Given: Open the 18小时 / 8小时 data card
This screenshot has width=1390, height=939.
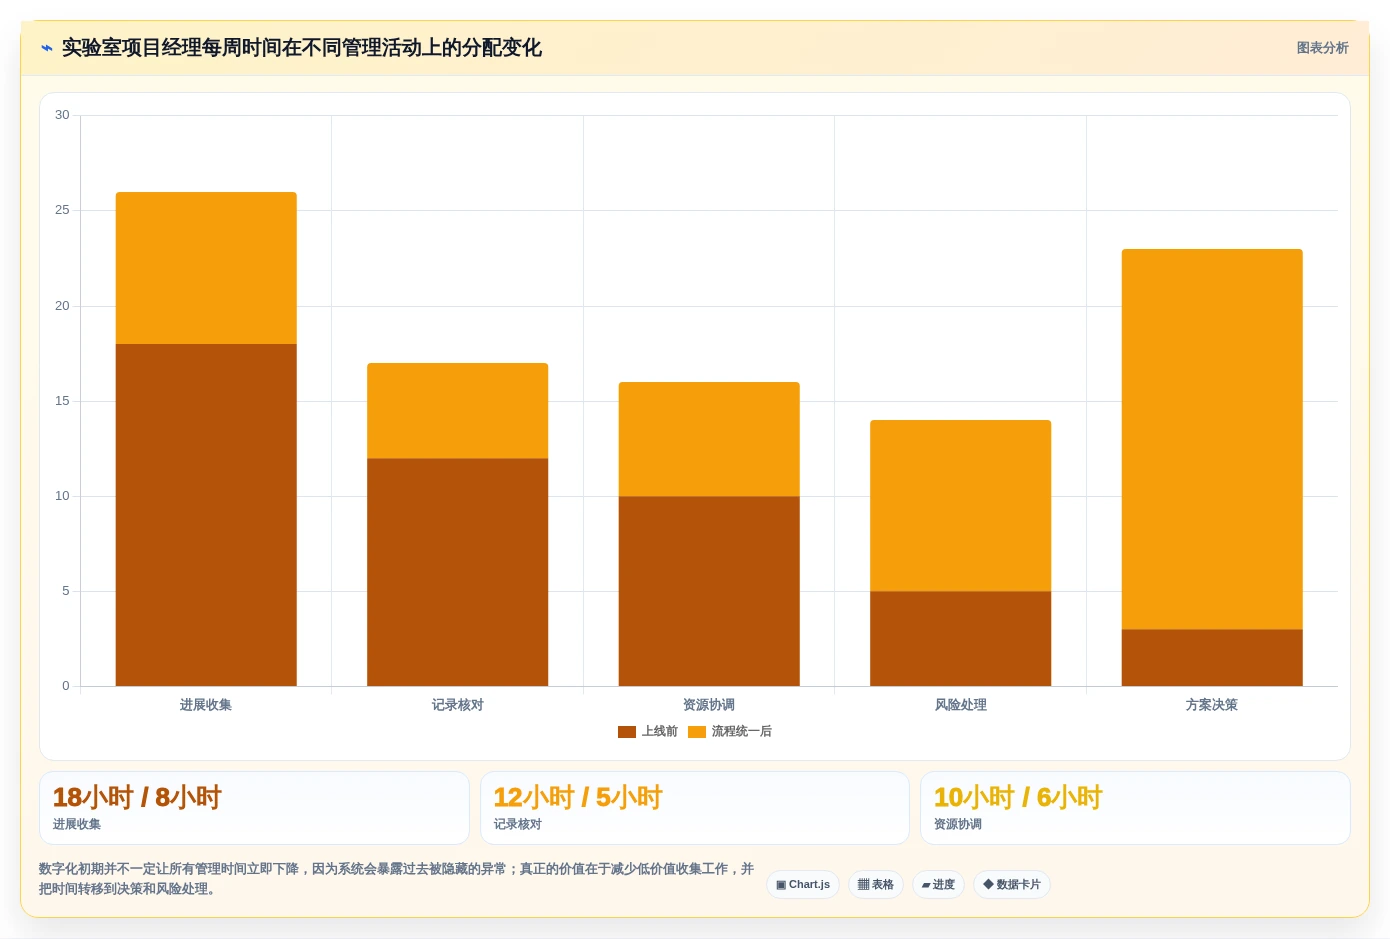Looking at the screenshot, I should pos(255,808).
